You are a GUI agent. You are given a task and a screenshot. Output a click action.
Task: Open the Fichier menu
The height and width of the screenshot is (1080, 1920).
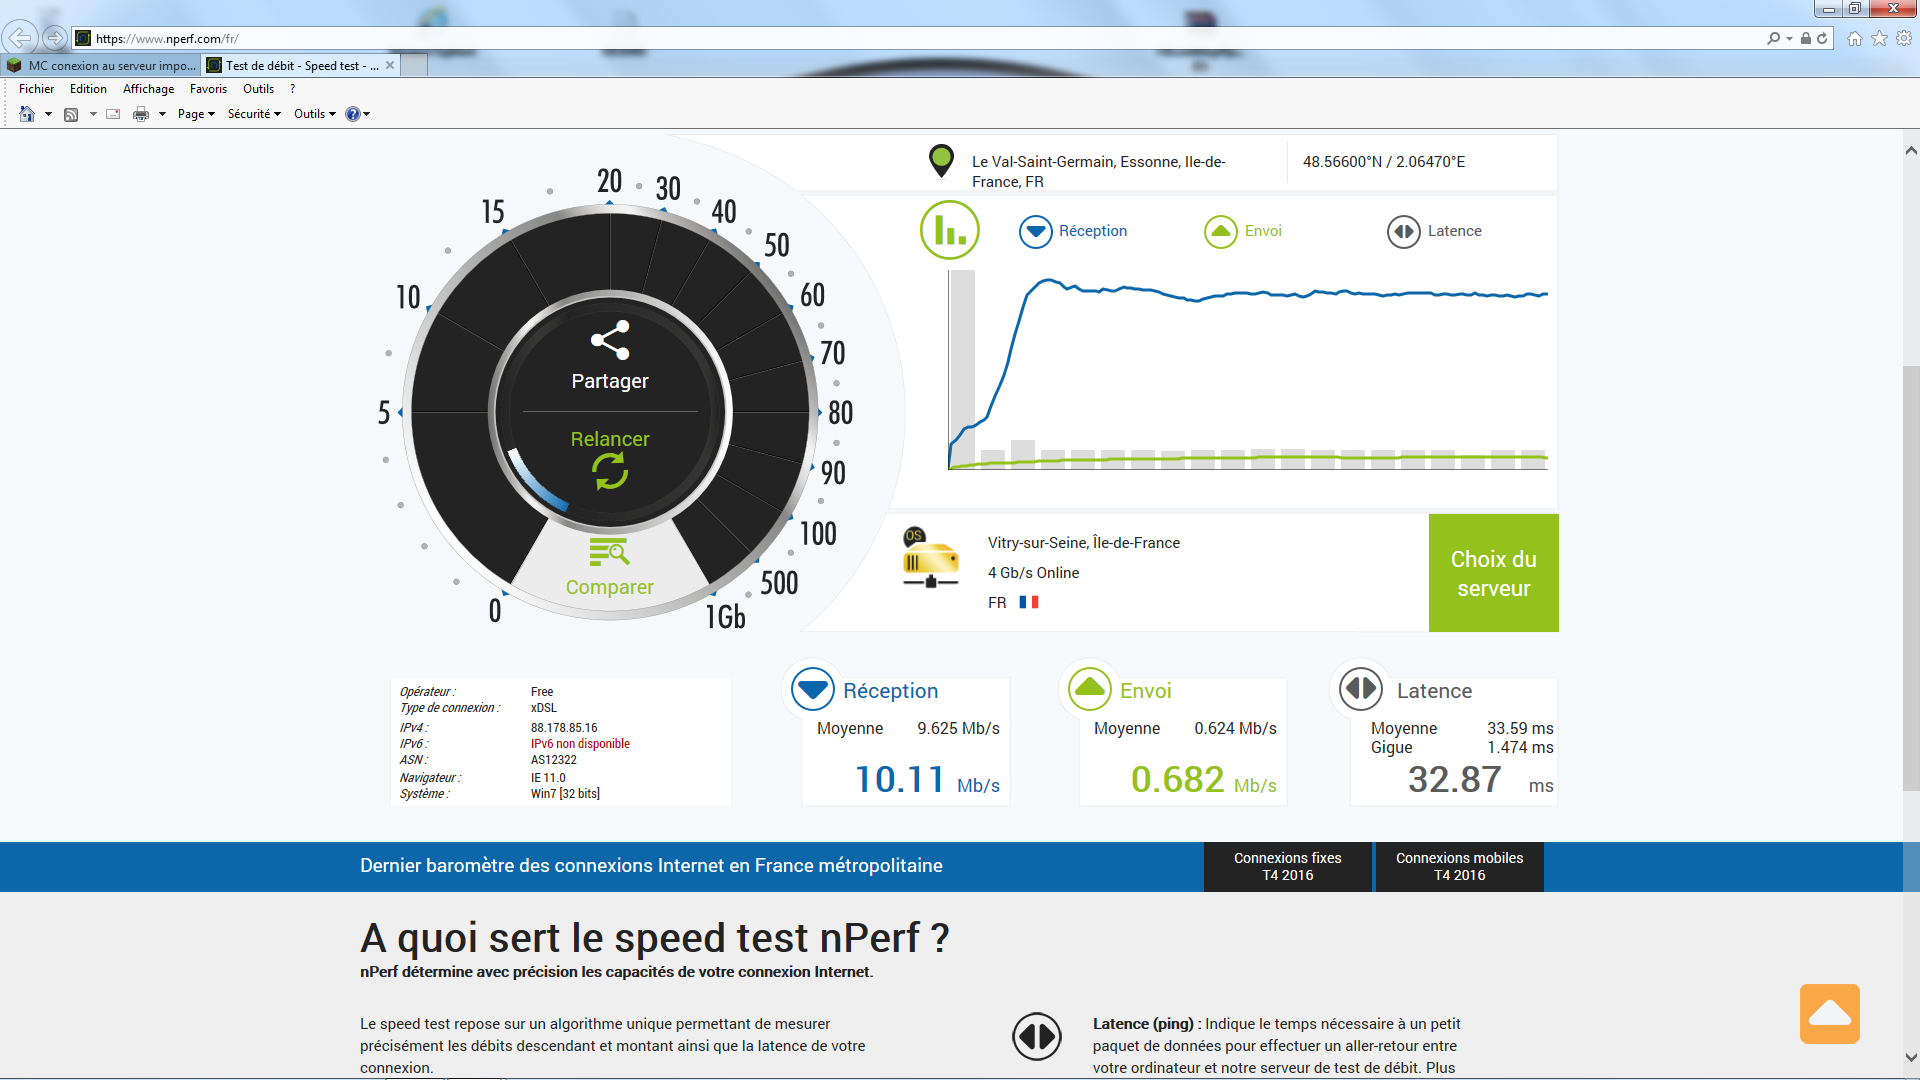(36, 89)
